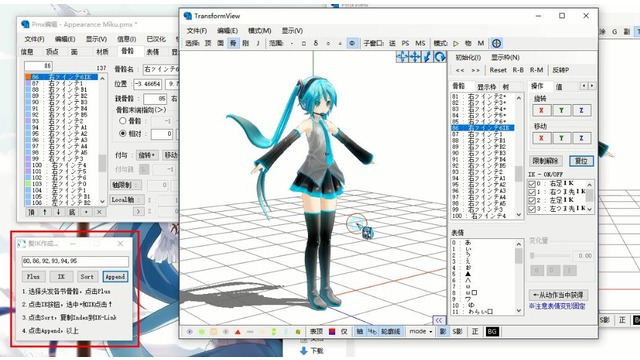640x360 pixels.
Task: Toggle the 轴 axis display button
Action: 359,332
